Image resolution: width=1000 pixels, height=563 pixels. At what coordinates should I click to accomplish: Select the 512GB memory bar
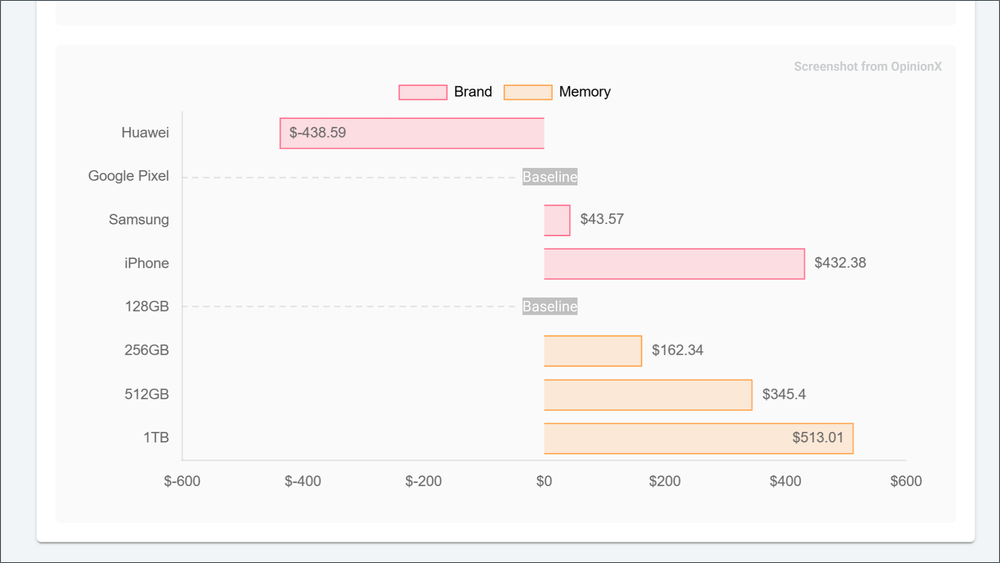[x=648, y=395]
